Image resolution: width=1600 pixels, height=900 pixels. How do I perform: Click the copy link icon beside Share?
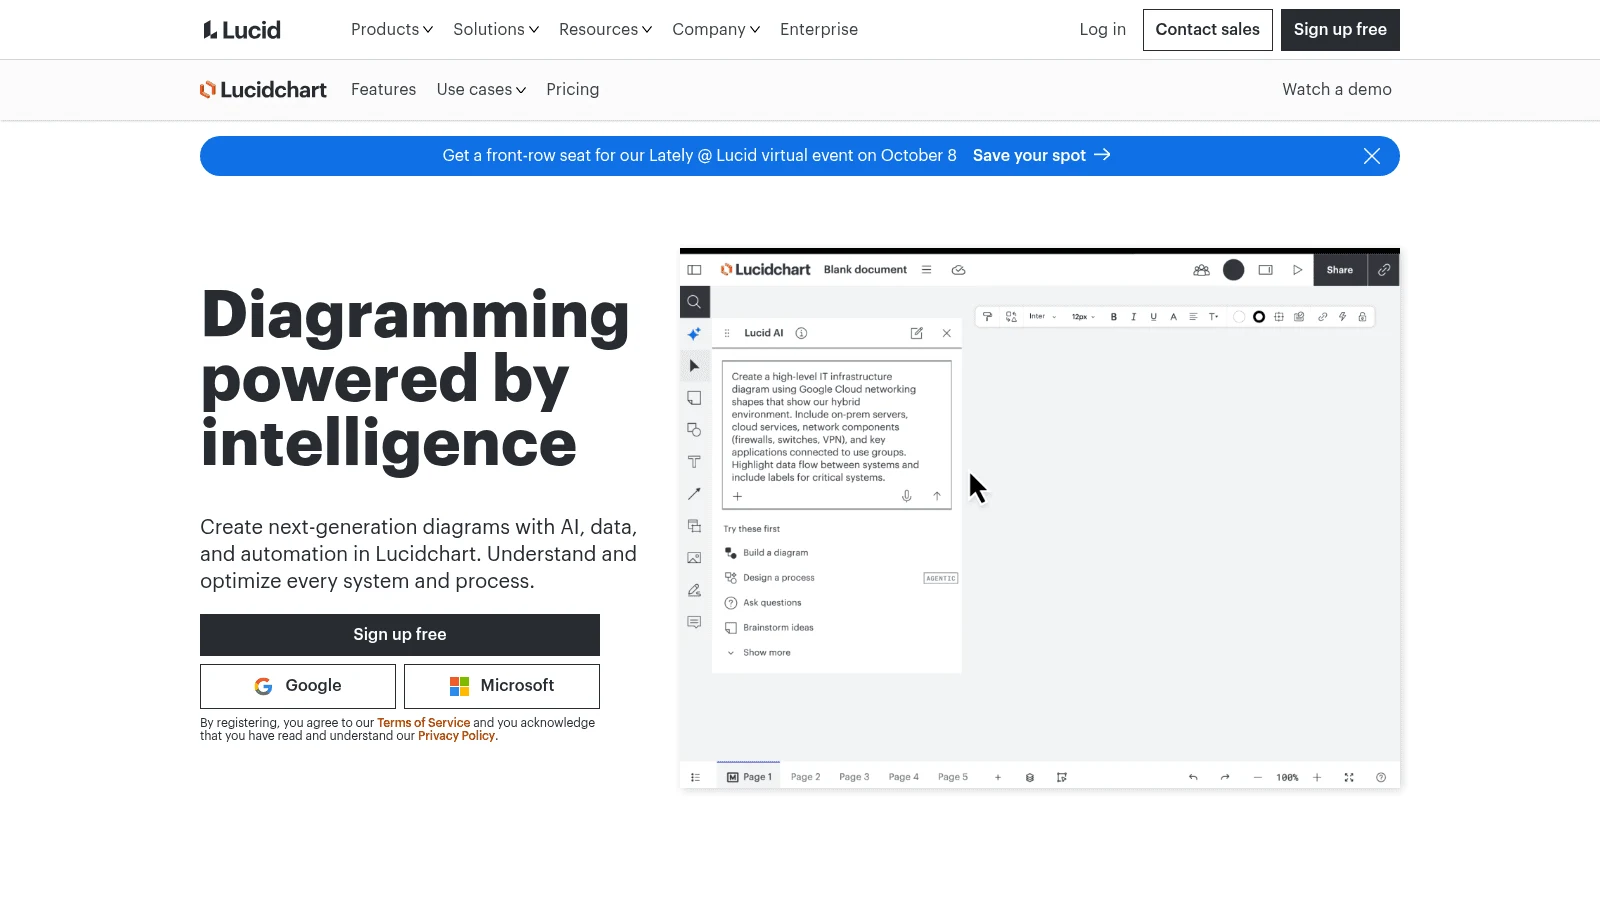pyautogui.click(x=1384, y=270)
